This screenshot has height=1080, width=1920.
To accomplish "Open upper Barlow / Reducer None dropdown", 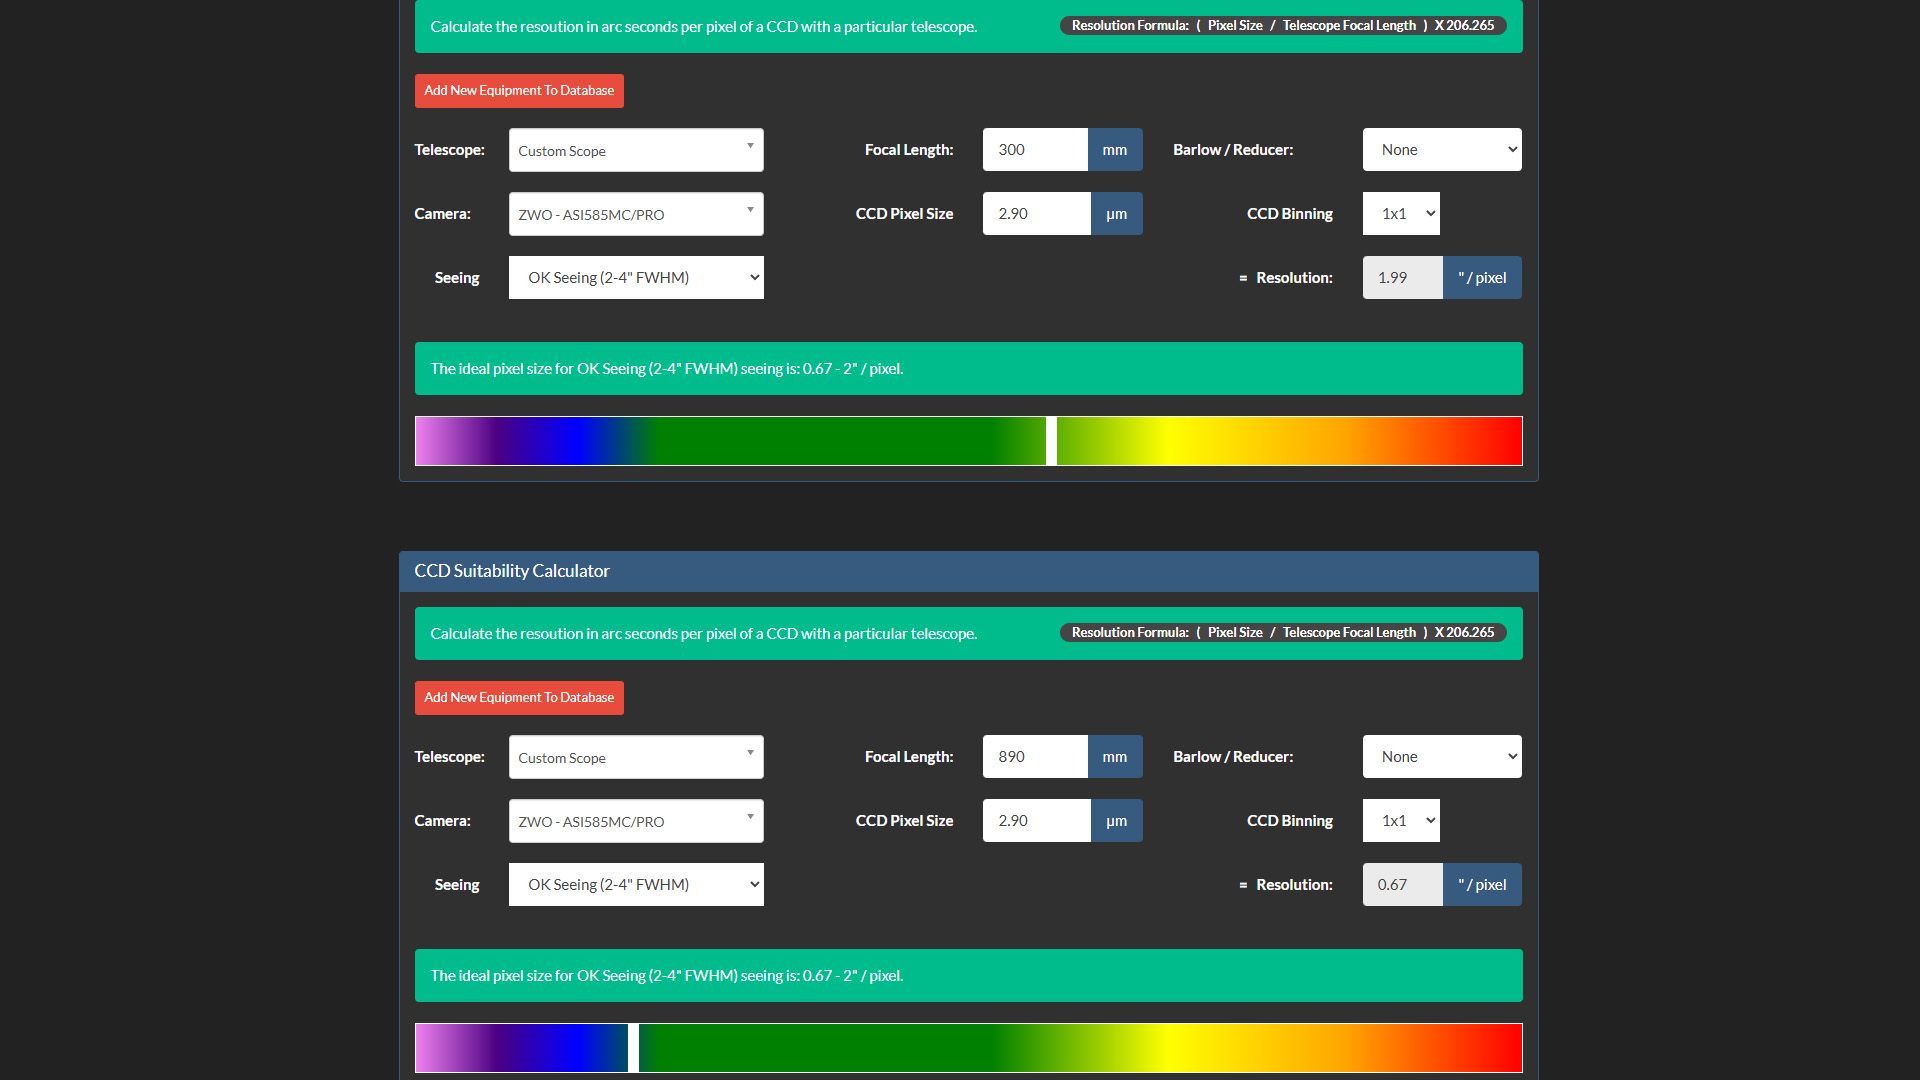I will (1441, 150).
